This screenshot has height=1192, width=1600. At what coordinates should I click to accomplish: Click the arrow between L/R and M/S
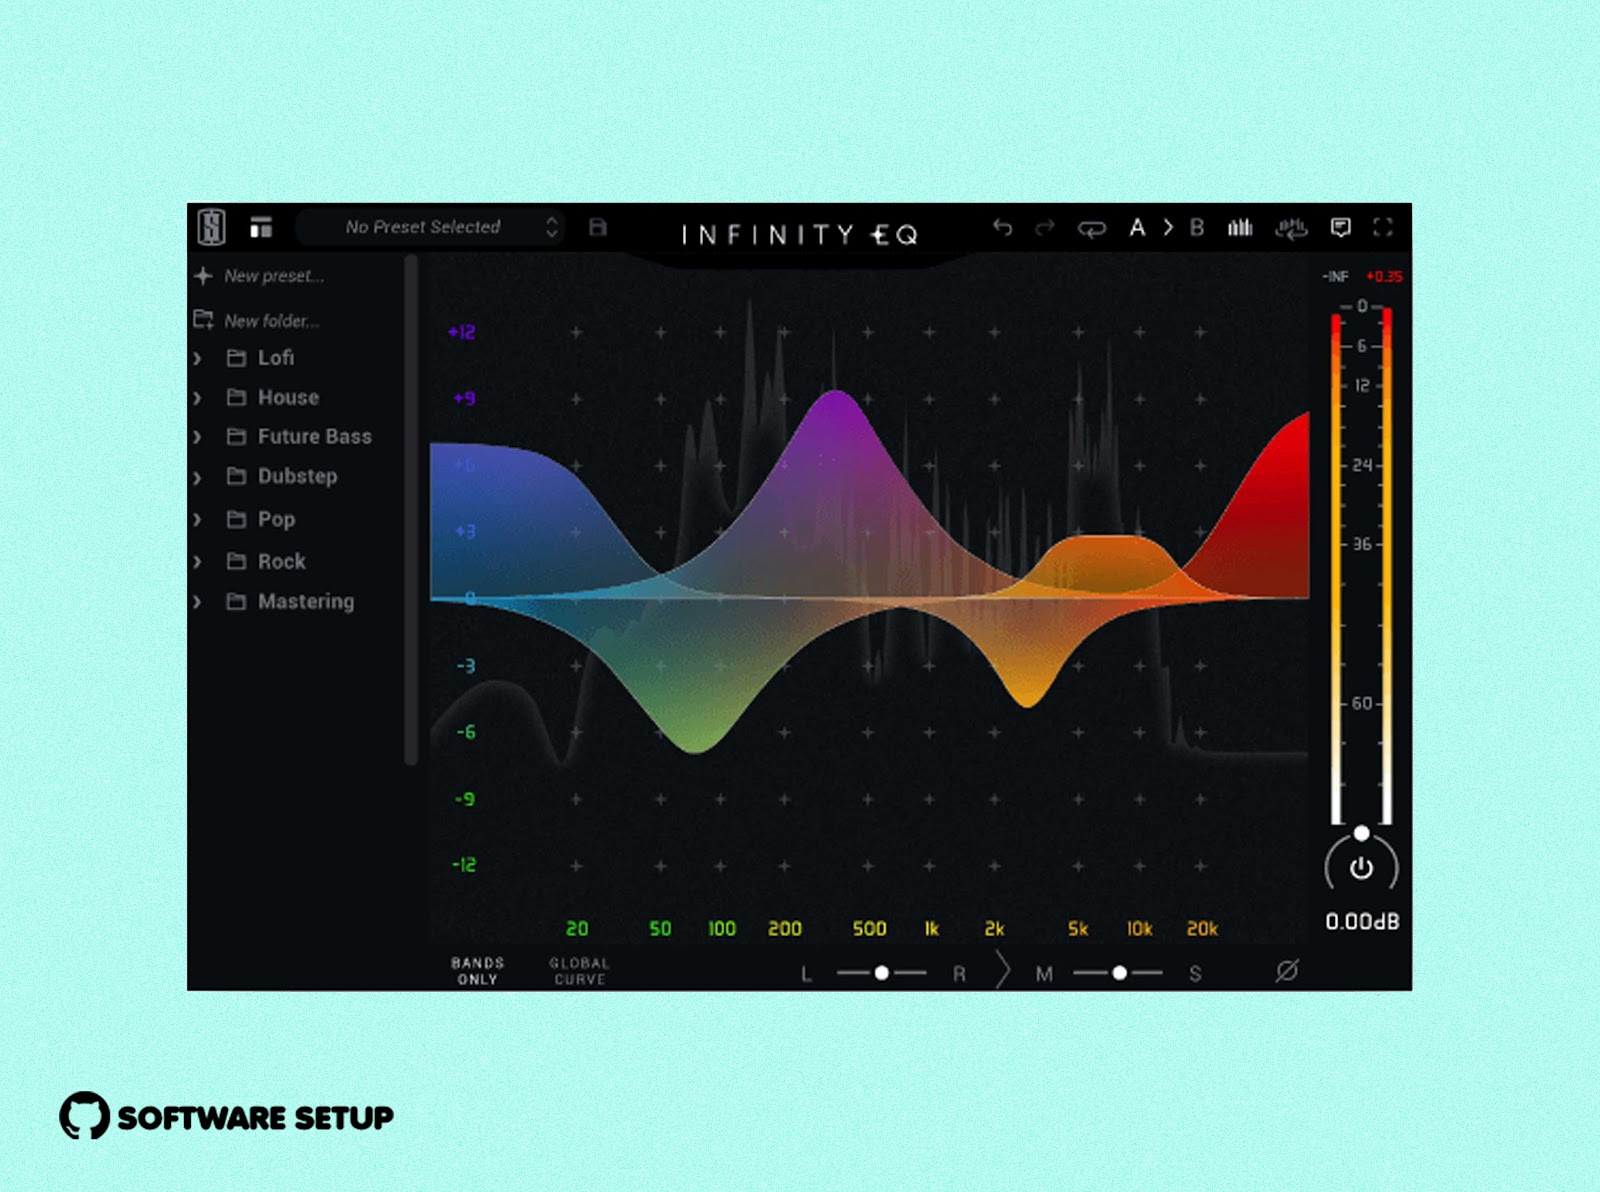1002,971
